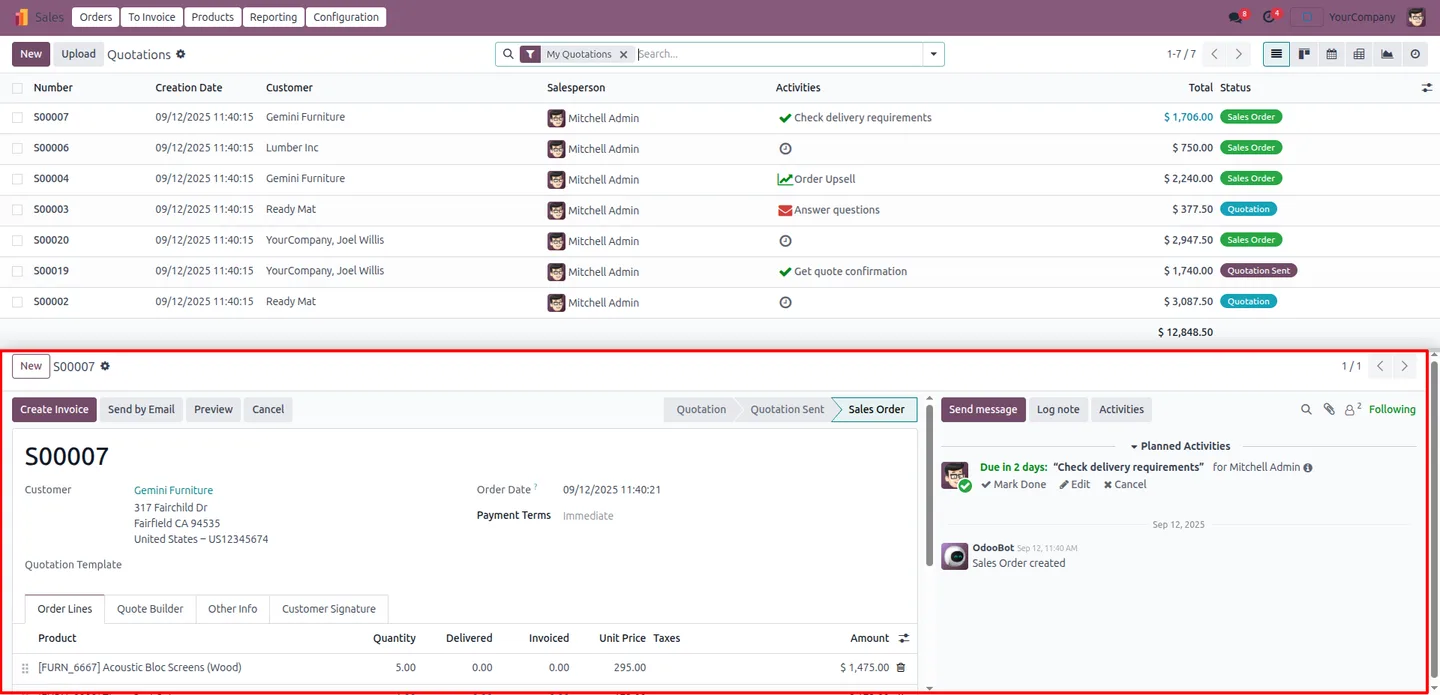
Task: Show activity info icon beside Mitchell Admin
Action: [1308, 467]
